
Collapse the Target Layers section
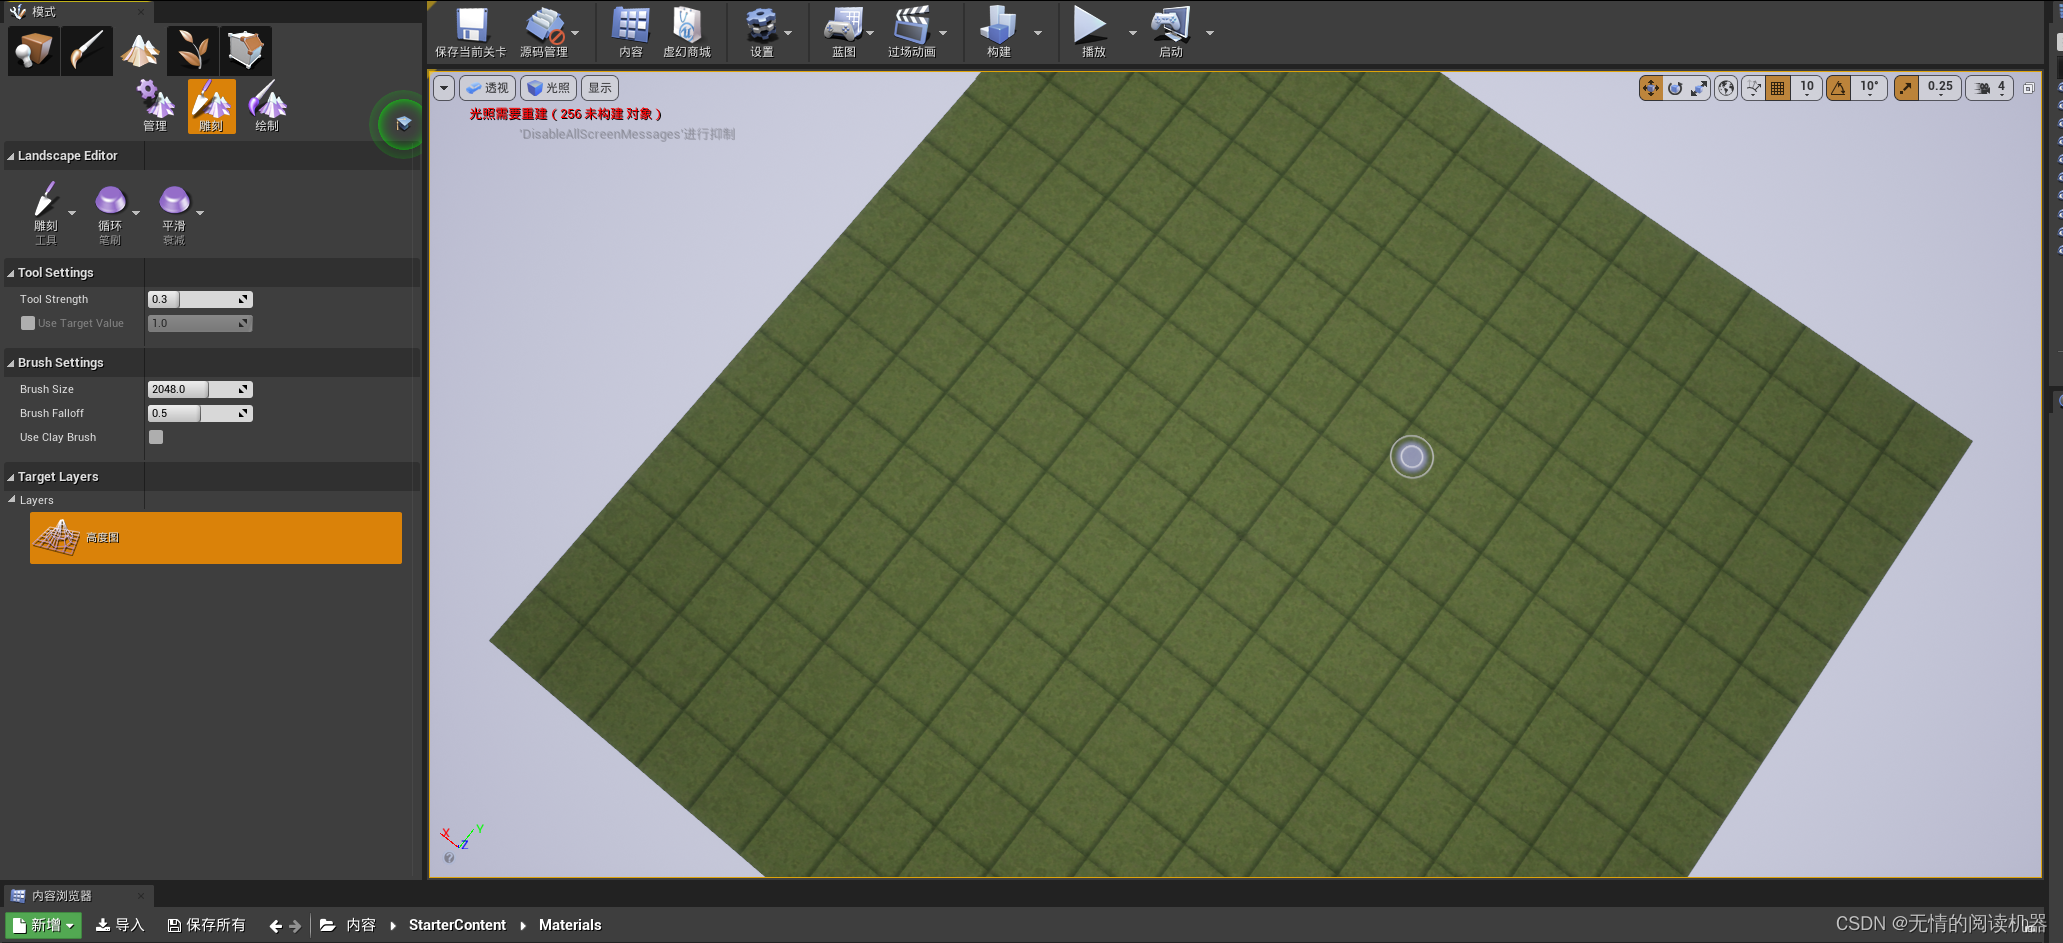pyautogui.click(x=11, y=477)
